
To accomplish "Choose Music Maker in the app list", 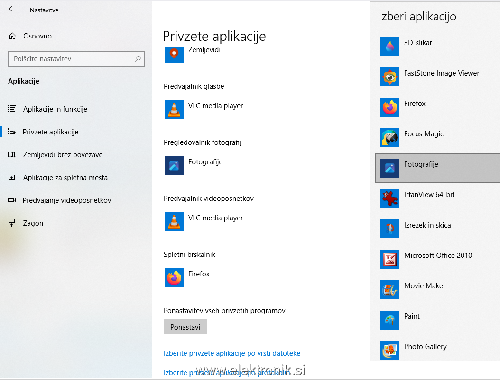I will (437, 289).
